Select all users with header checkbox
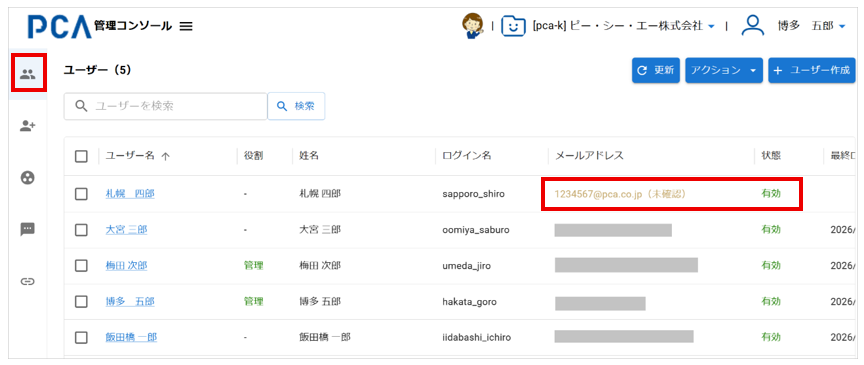The width and height of the screenshot is (864, 365). pyautogui.click(x=82, y=157)
